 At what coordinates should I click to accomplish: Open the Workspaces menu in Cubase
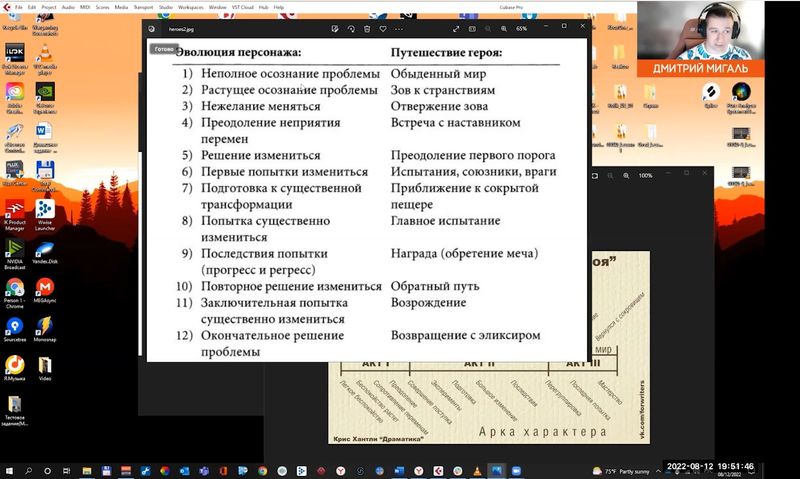tap(191, 7)
